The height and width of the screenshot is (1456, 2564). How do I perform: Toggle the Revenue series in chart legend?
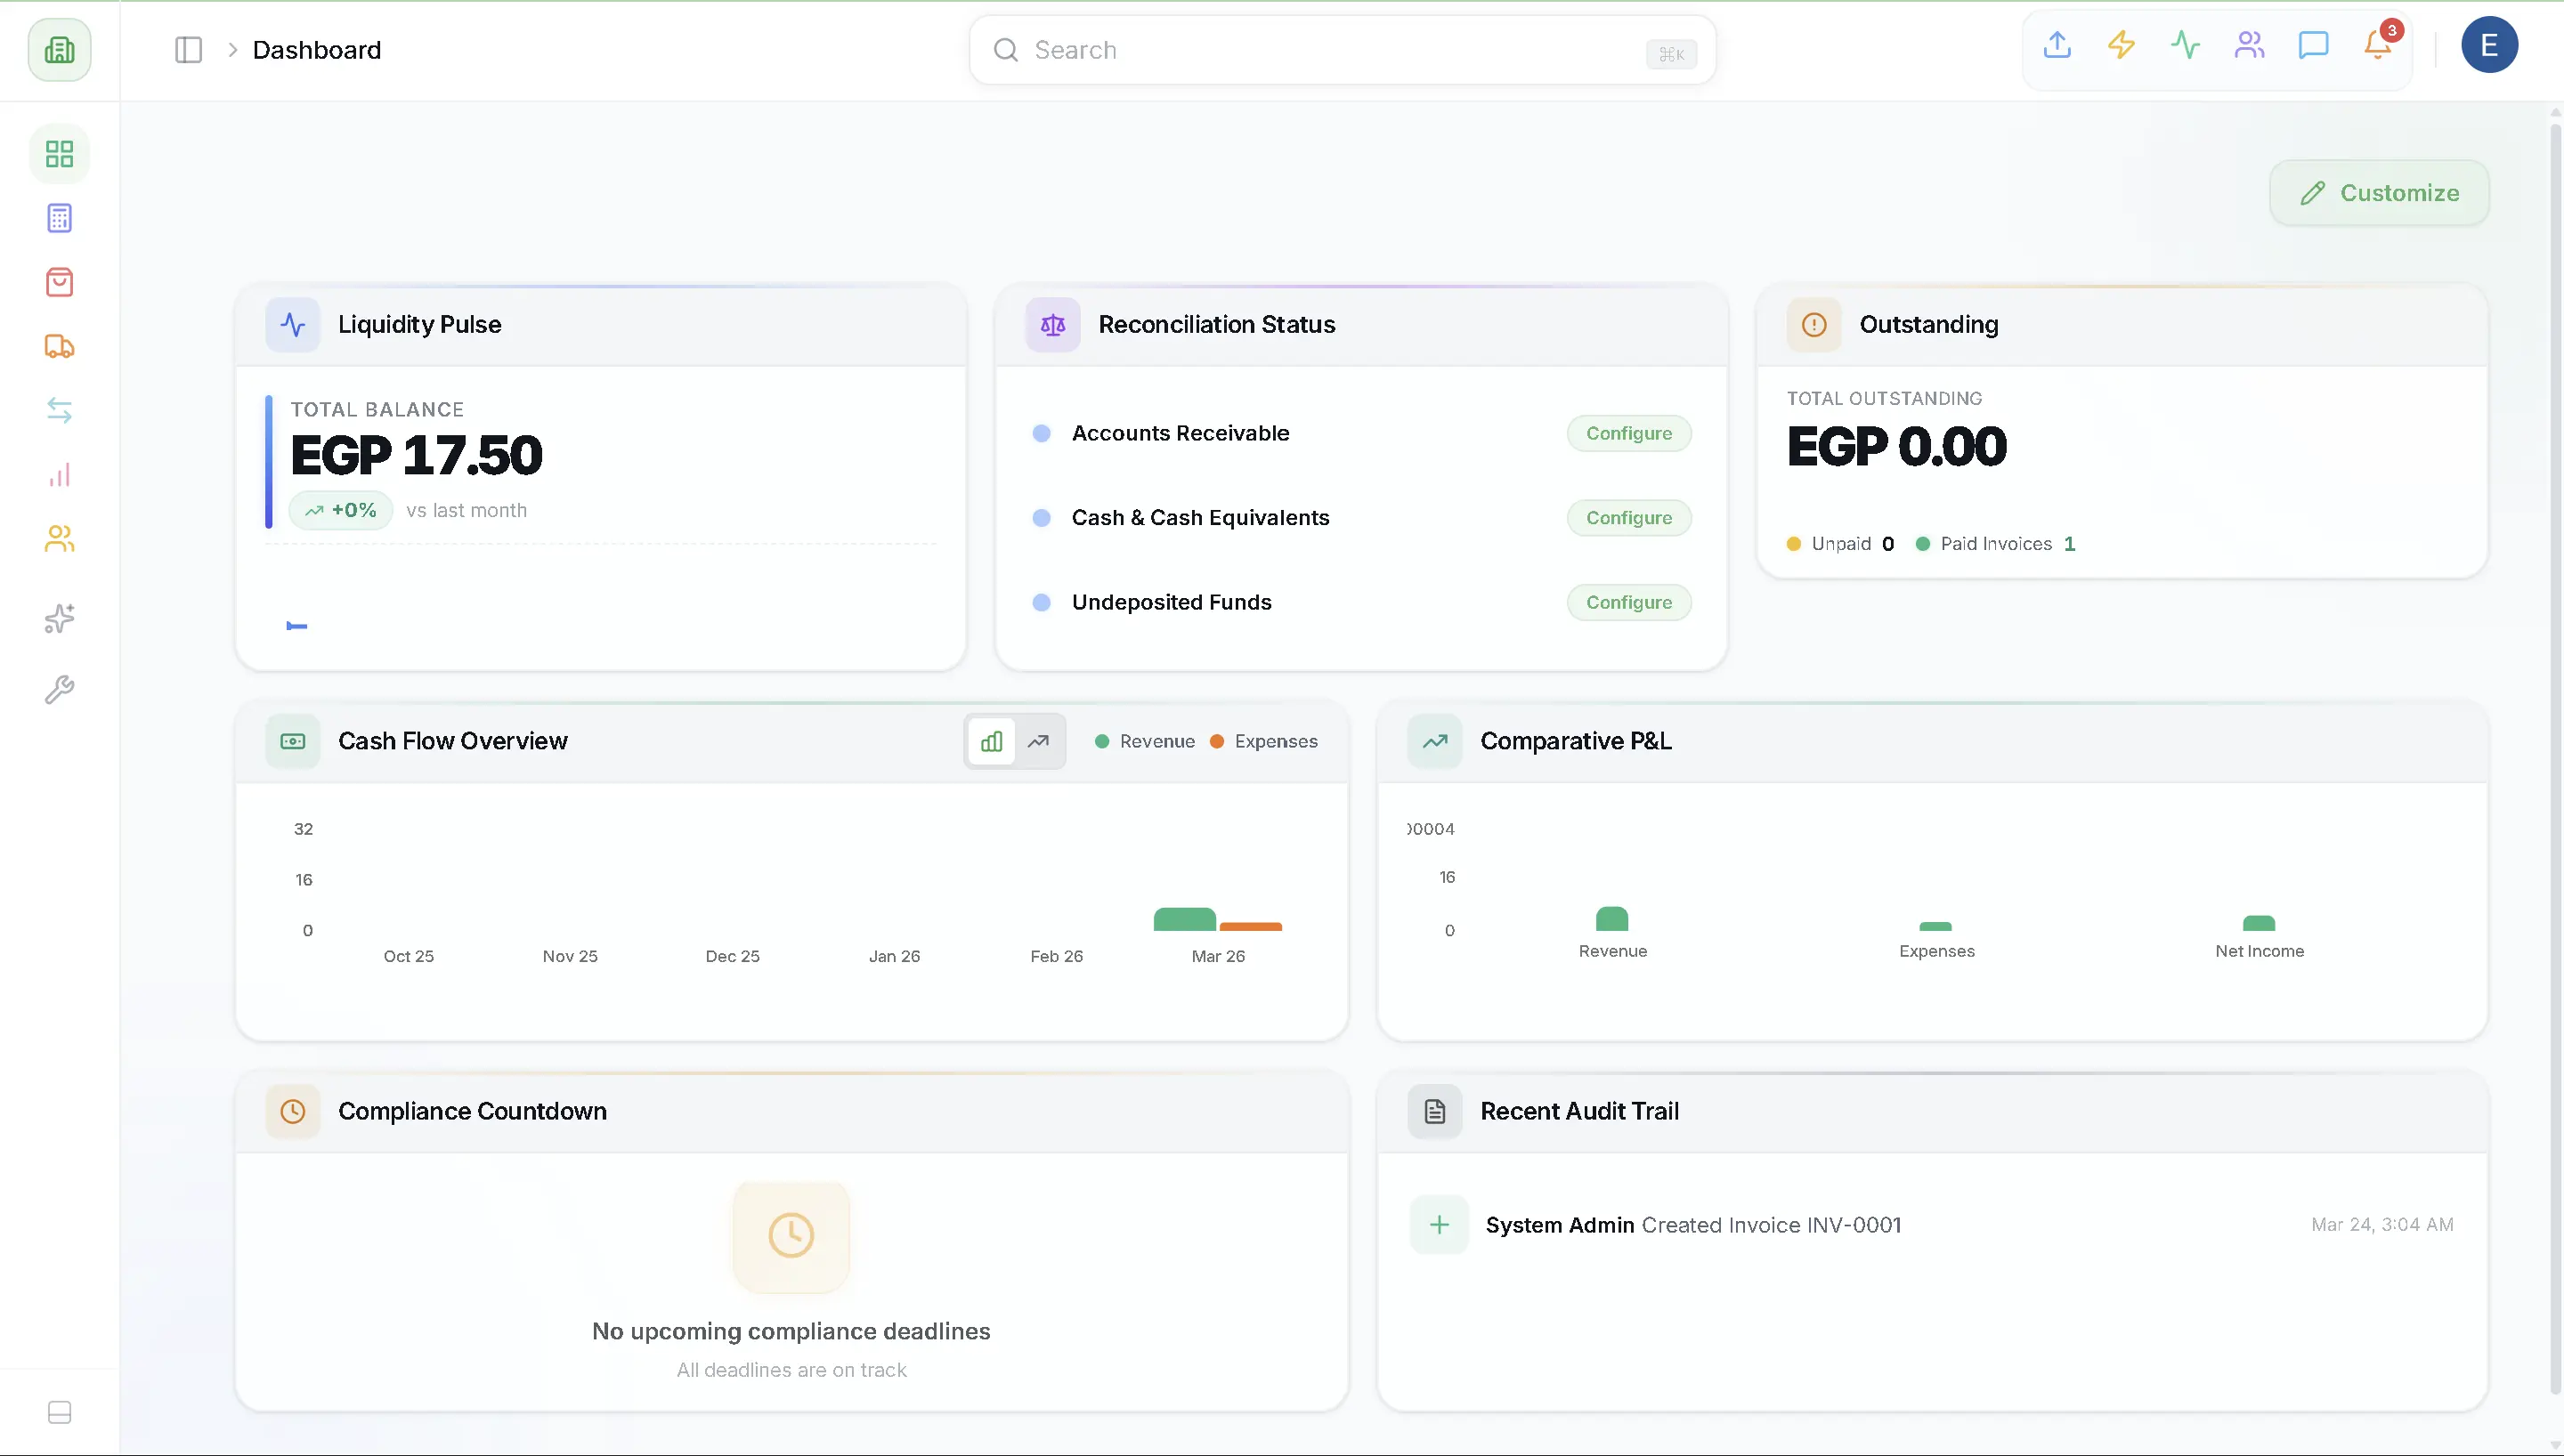(1146, 741)
